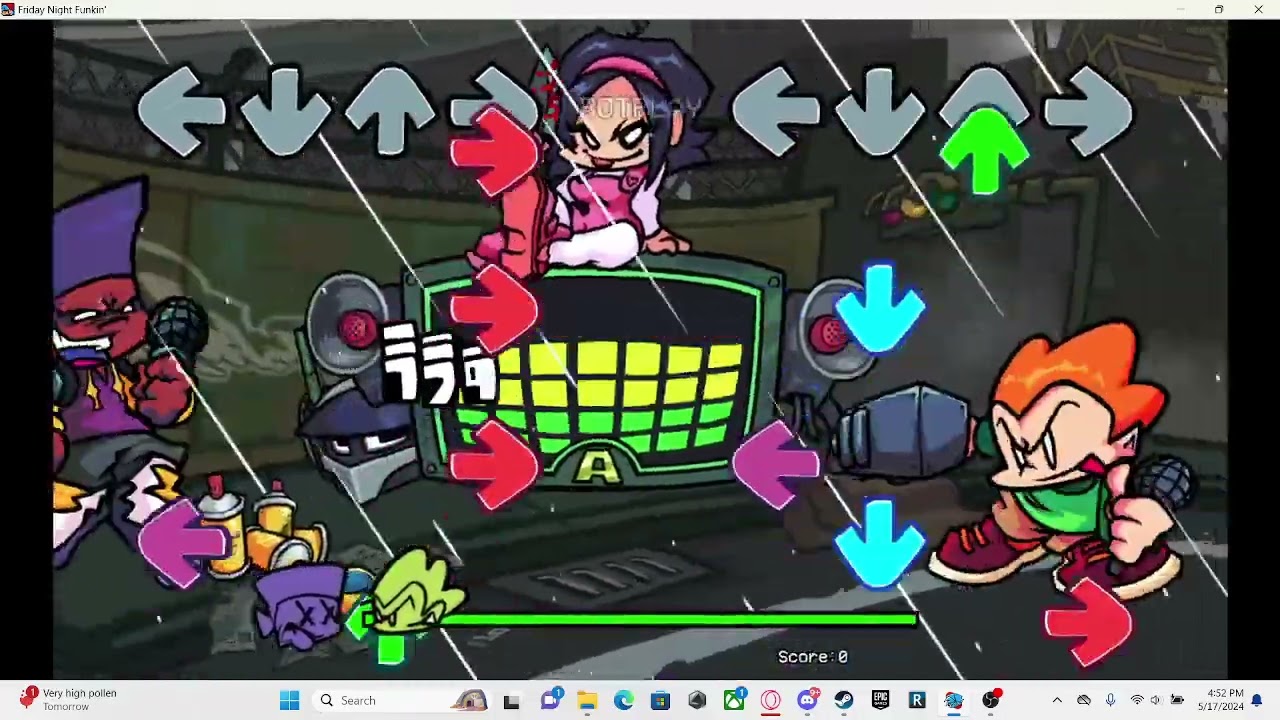Click the player's gray left arrow receptor

click(x=776, y=110)
